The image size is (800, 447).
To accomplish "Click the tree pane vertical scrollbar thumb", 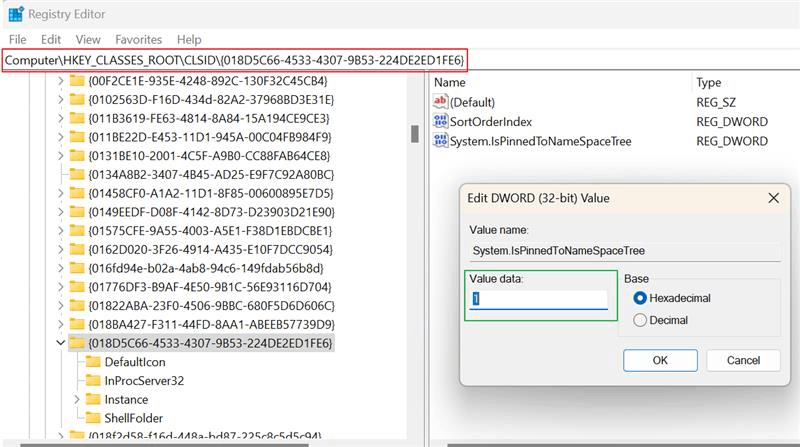I will [x=415, y=134].
